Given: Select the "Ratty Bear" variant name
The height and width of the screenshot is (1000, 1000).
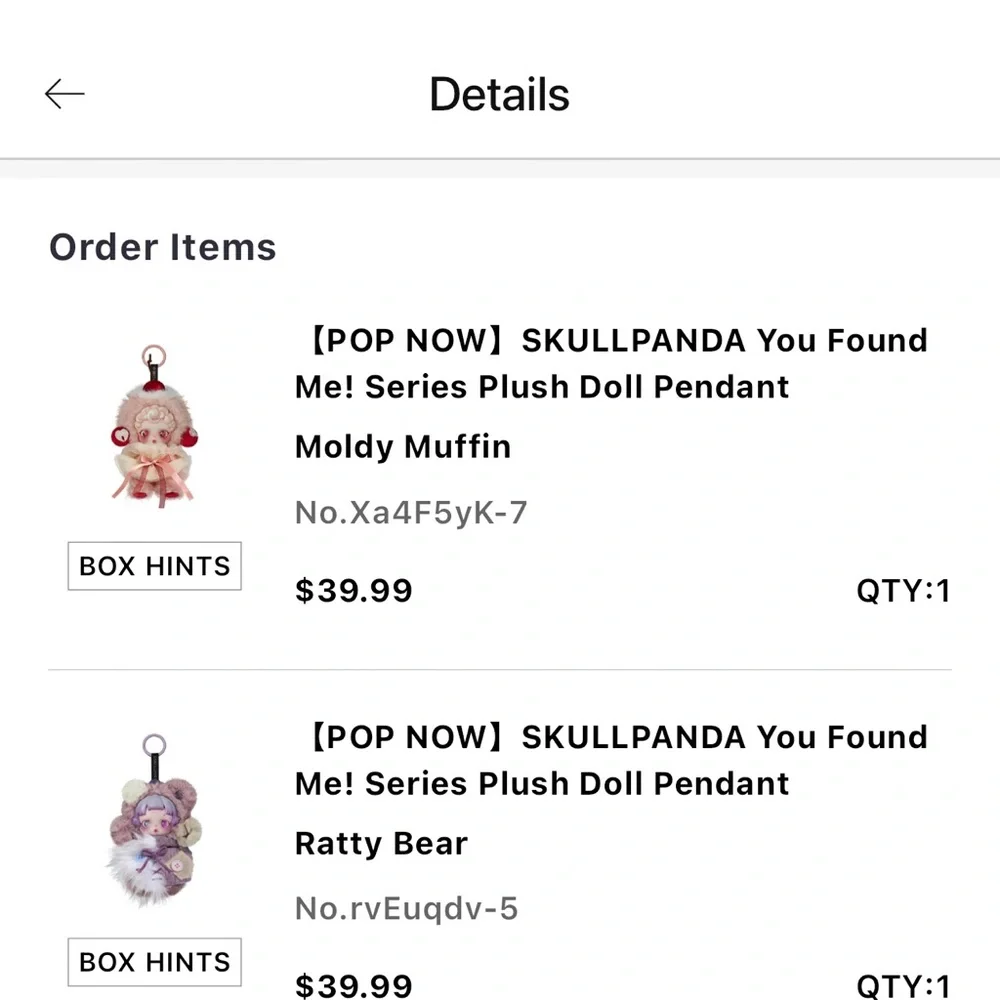Looking at the screenshot, I should [x=380, y=844].
